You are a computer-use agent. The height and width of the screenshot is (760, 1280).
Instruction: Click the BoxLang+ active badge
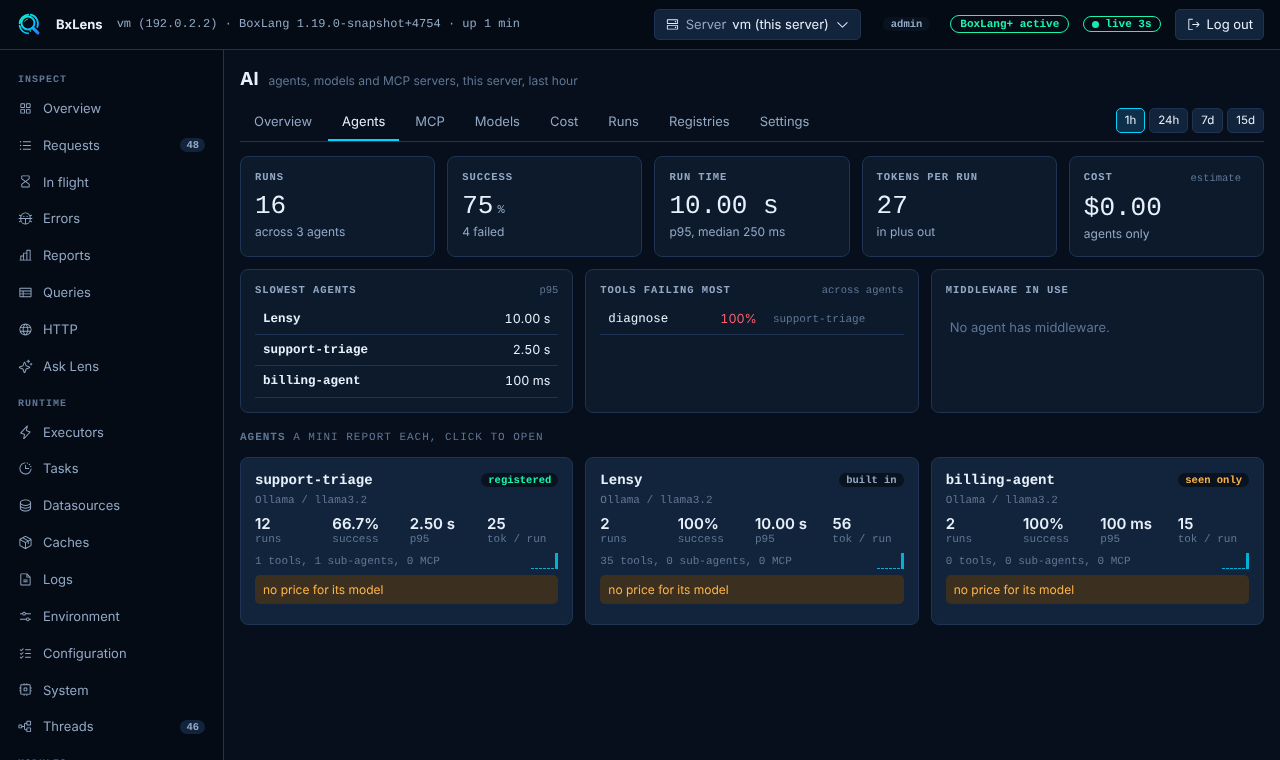1009,24
